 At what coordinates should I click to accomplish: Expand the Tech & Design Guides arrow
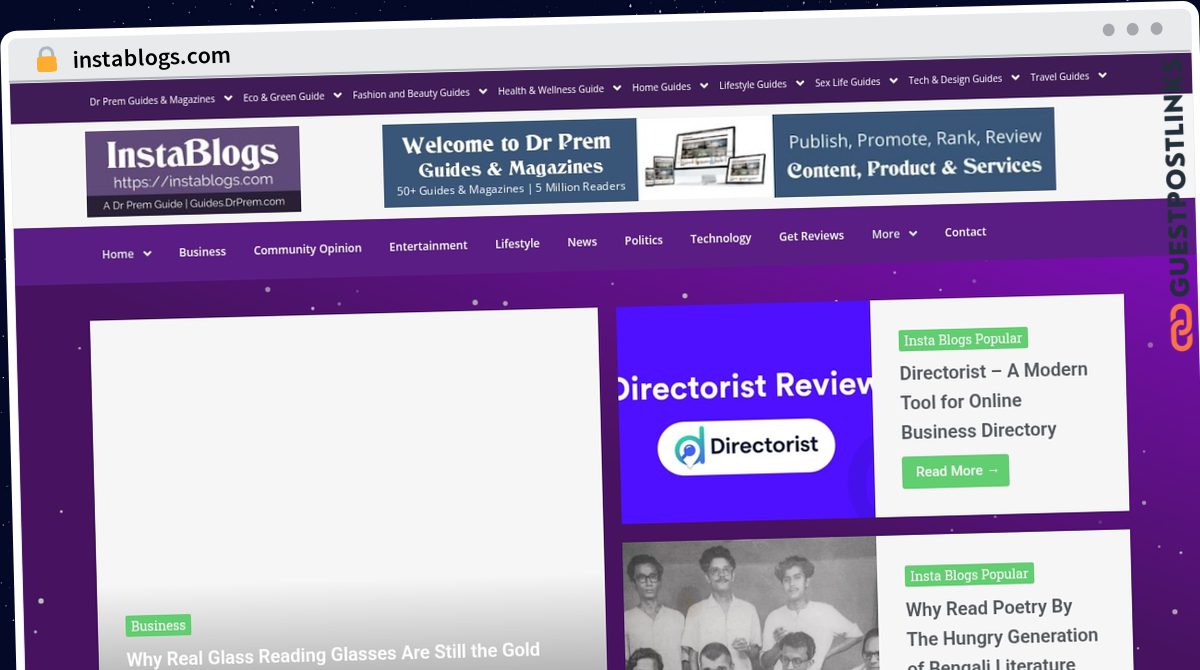pyautogui.click(x=1014, y=77)
